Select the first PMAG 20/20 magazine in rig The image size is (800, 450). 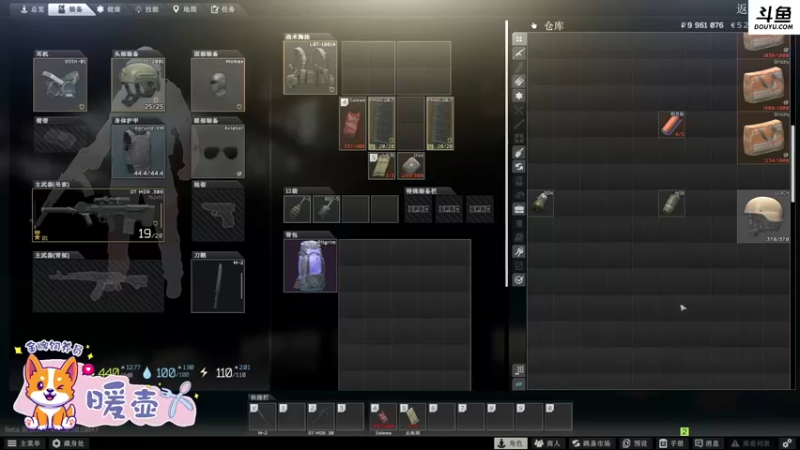(382, 123)
